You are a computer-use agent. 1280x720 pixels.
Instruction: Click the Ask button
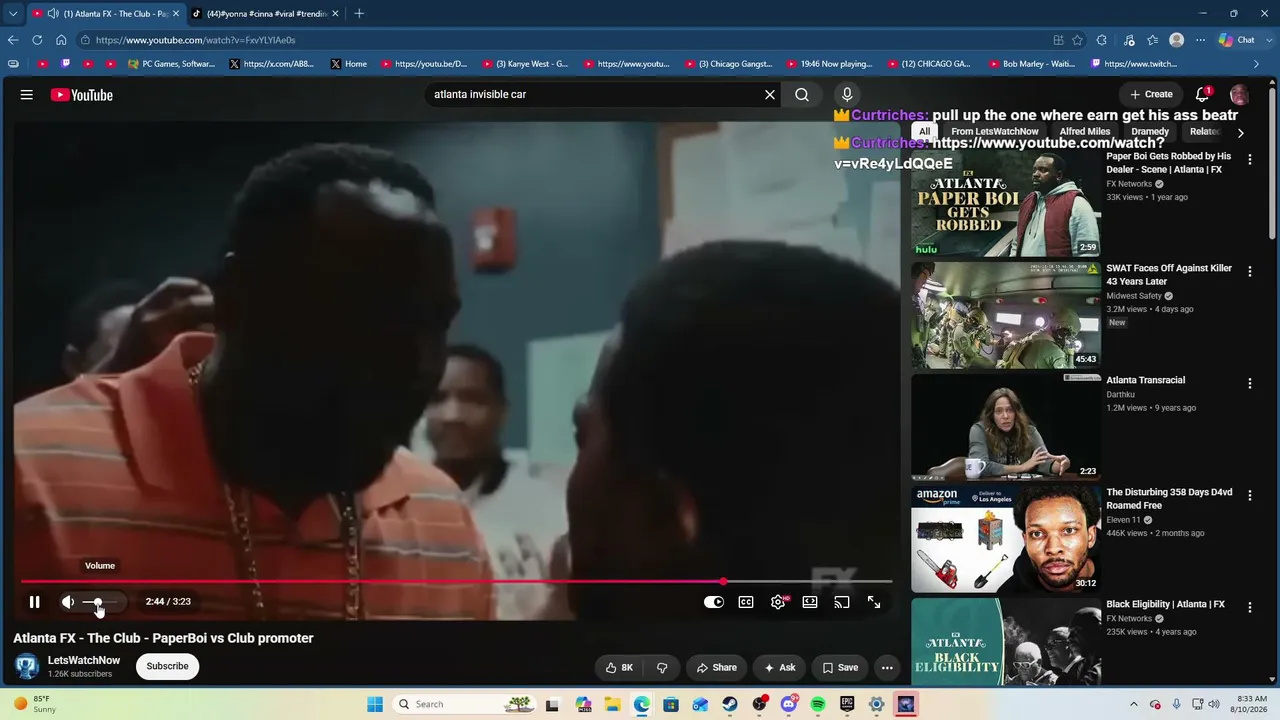(780, 668)
